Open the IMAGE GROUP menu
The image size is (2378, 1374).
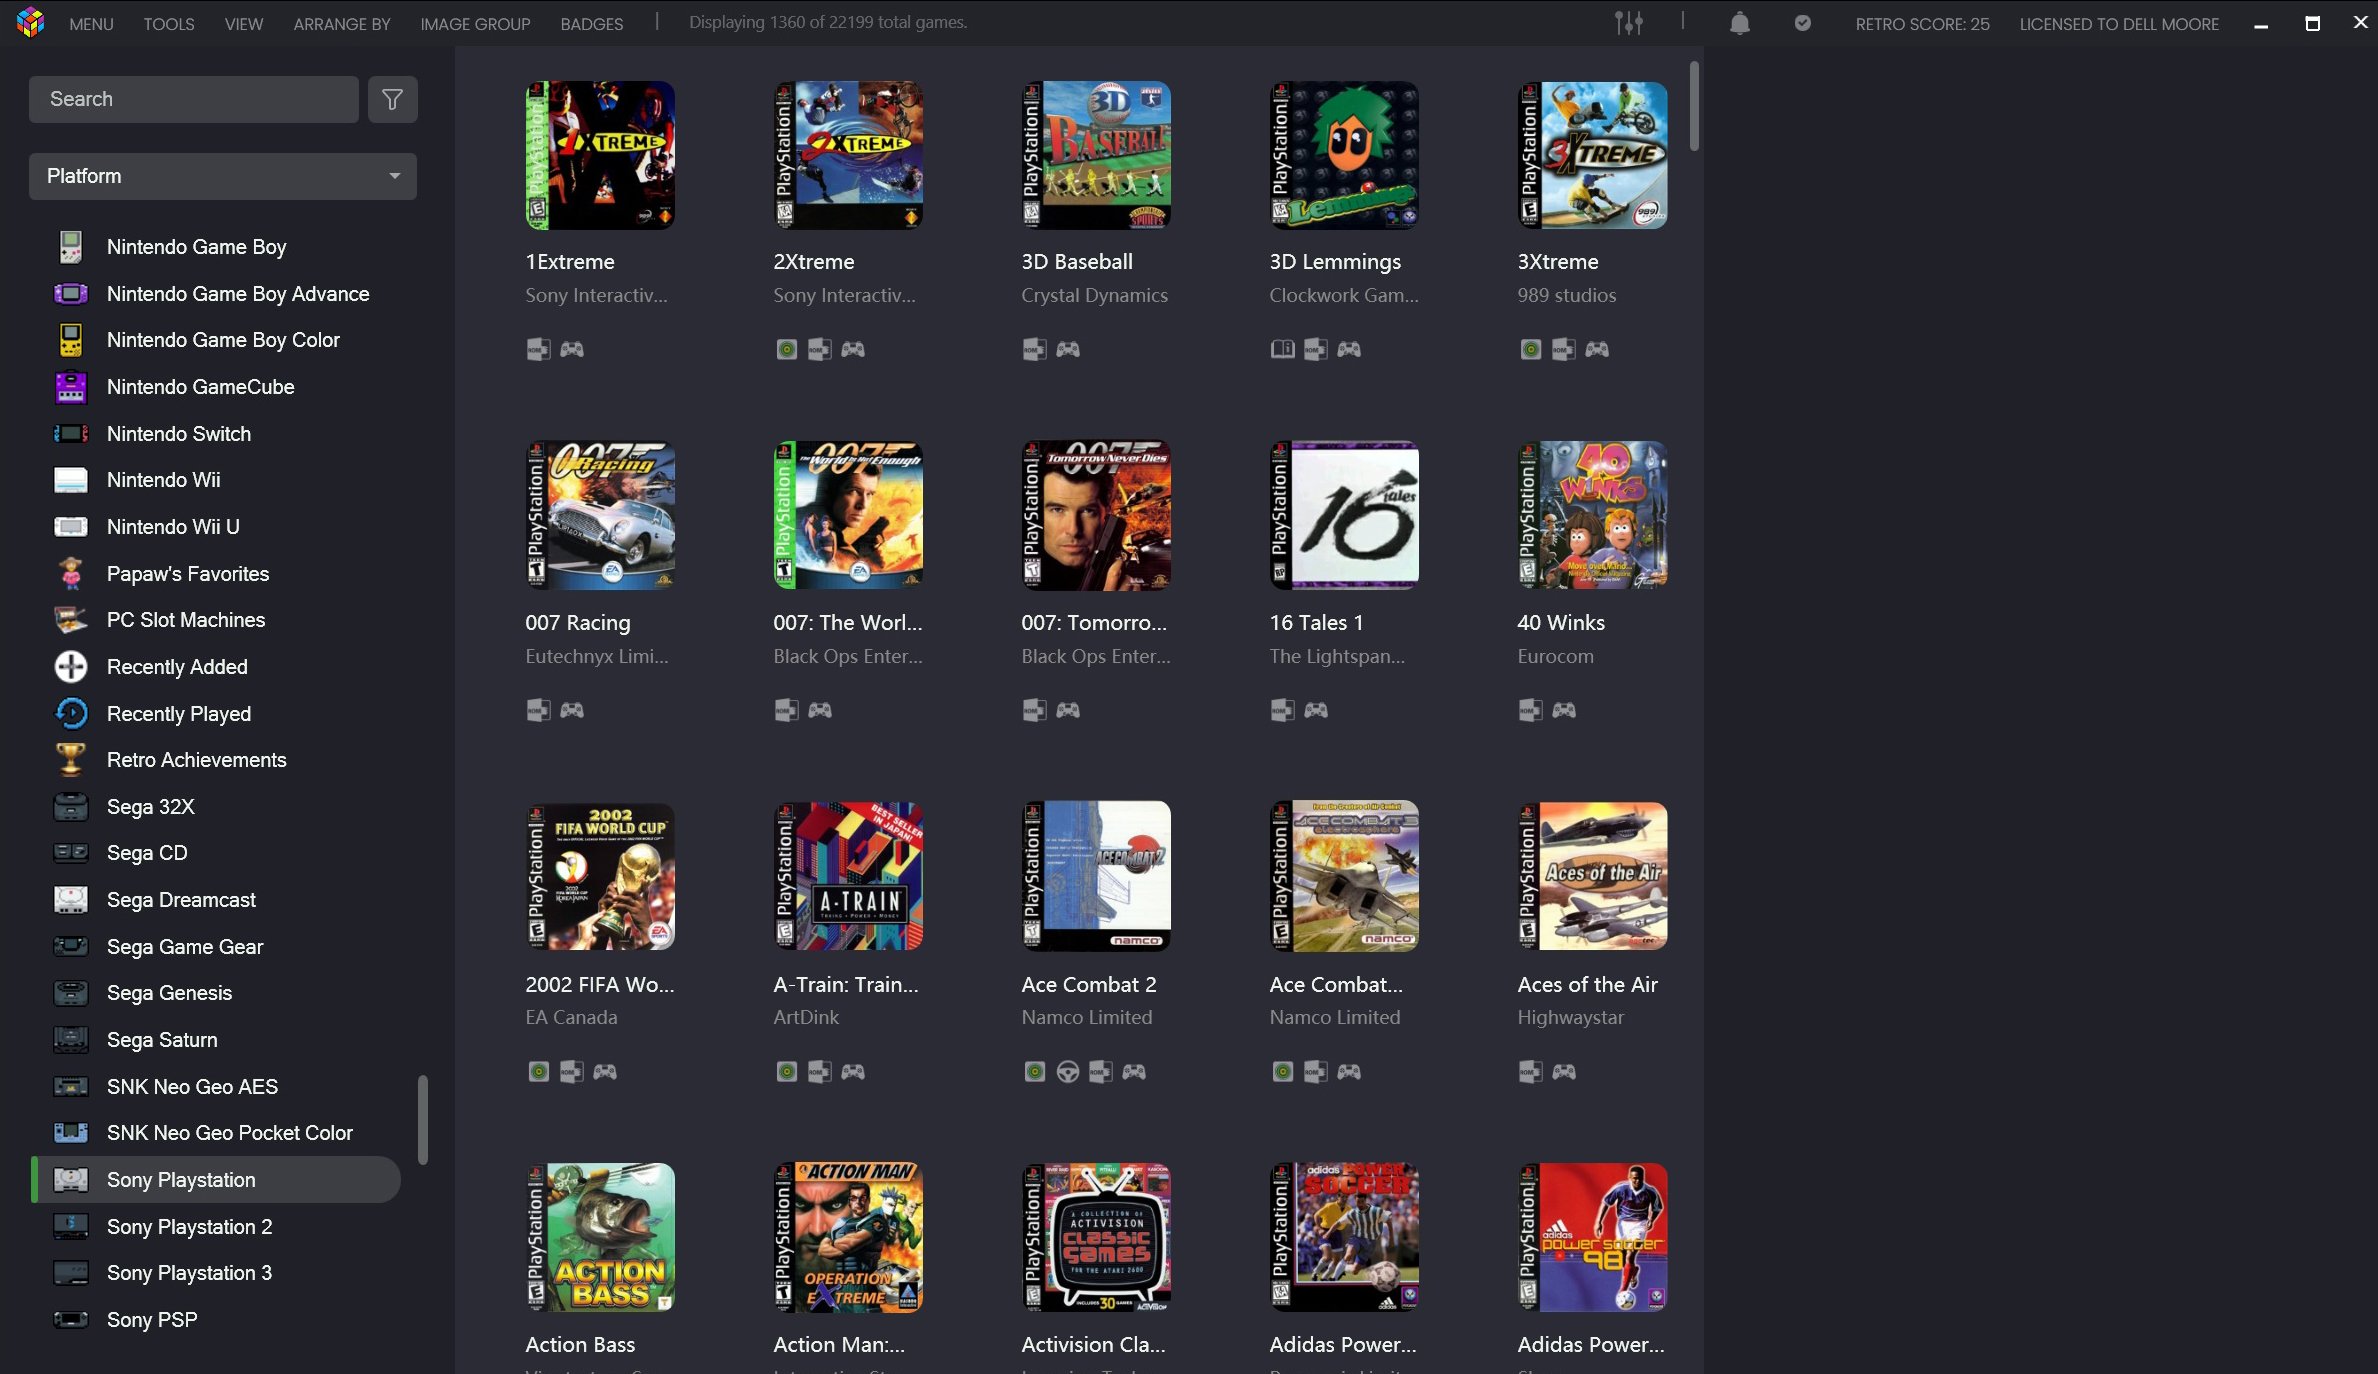[x=475, y=23]
